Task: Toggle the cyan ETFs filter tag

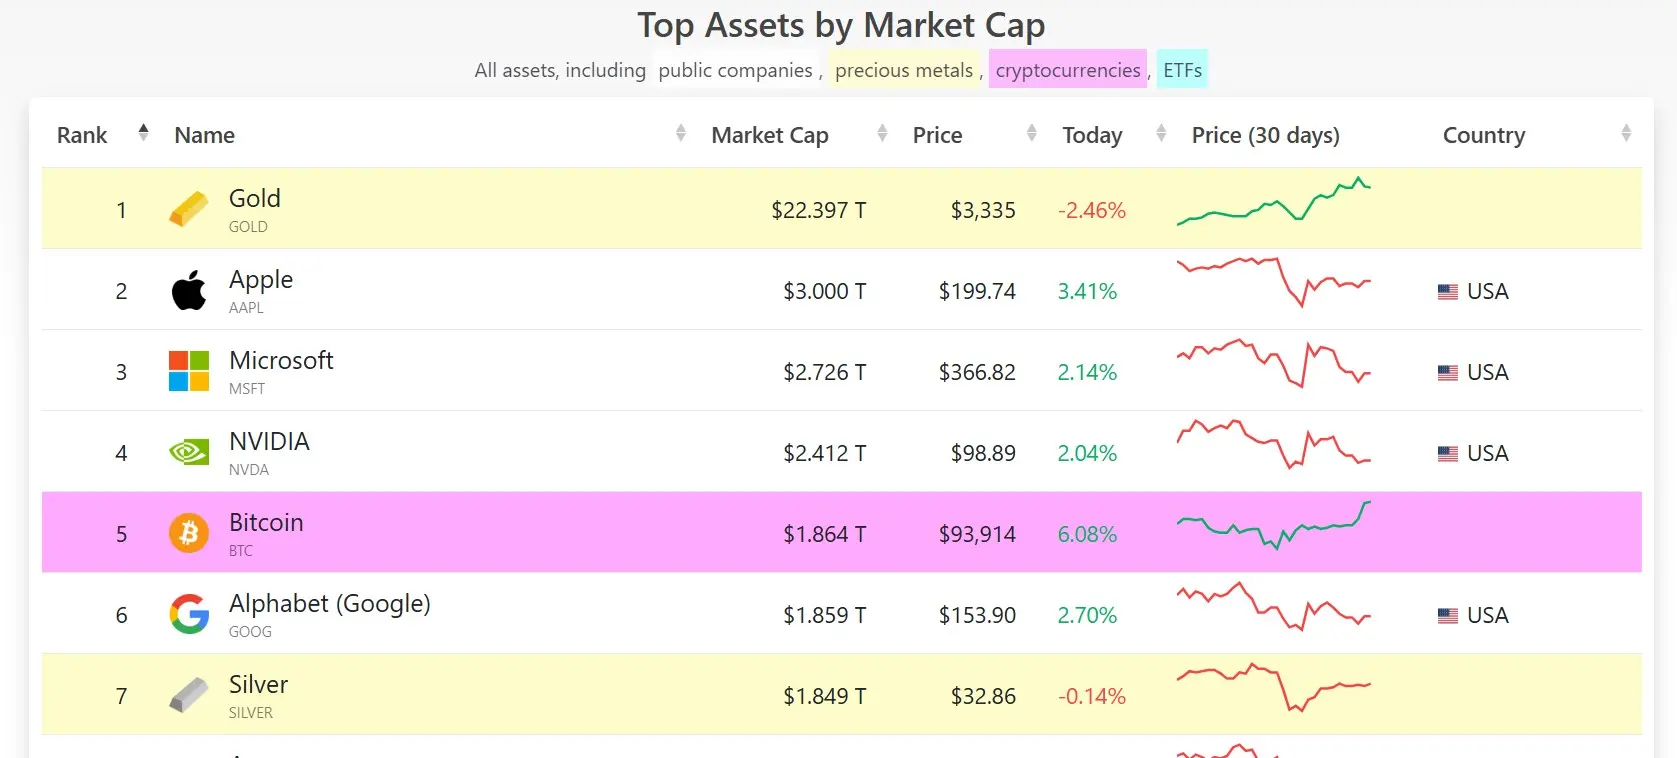Action: [x=1182, y=70]
